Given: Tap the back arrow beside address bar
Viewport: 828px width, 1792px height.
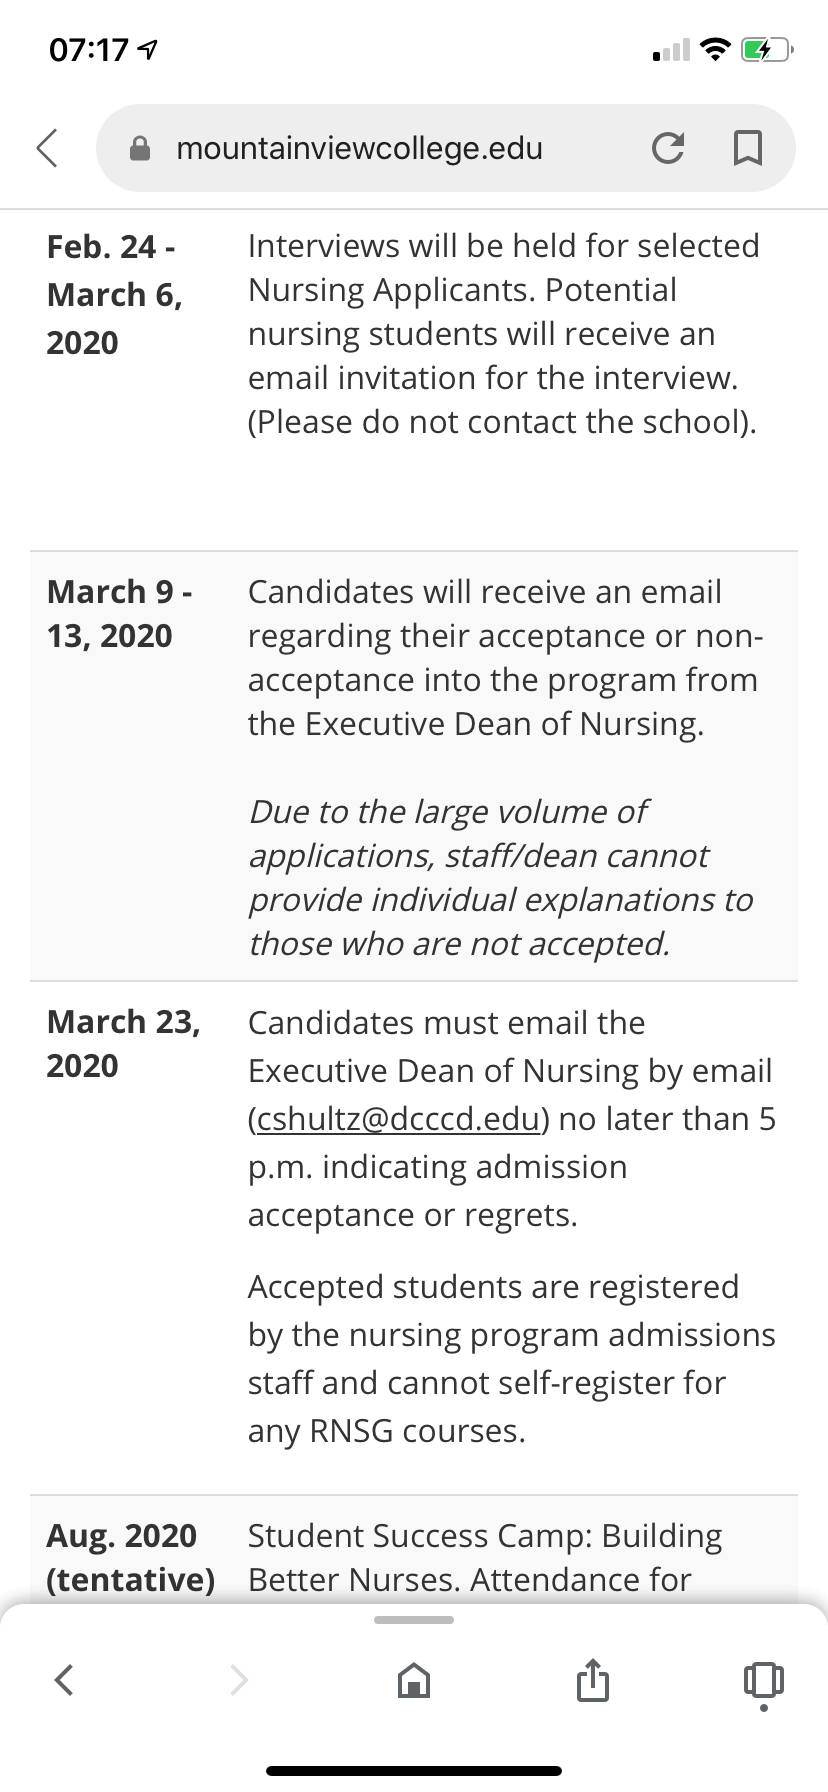Looking at the screenshot, I should coord(47,148).
